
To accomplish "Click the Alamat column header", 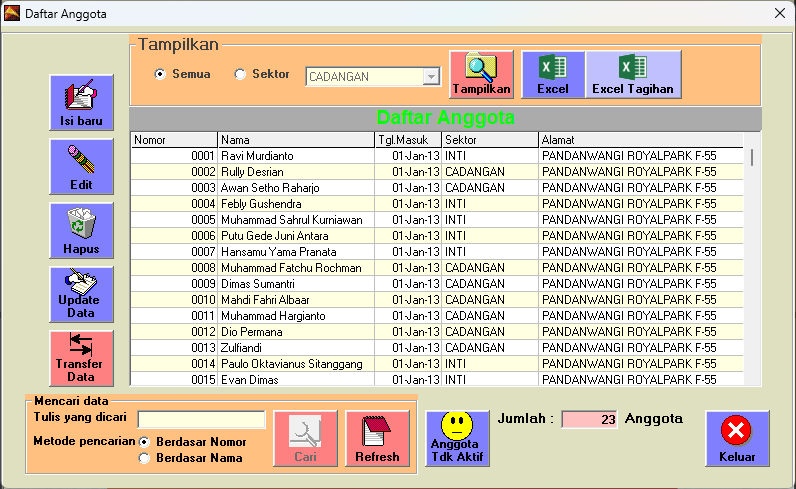I will tap(641, 140).
